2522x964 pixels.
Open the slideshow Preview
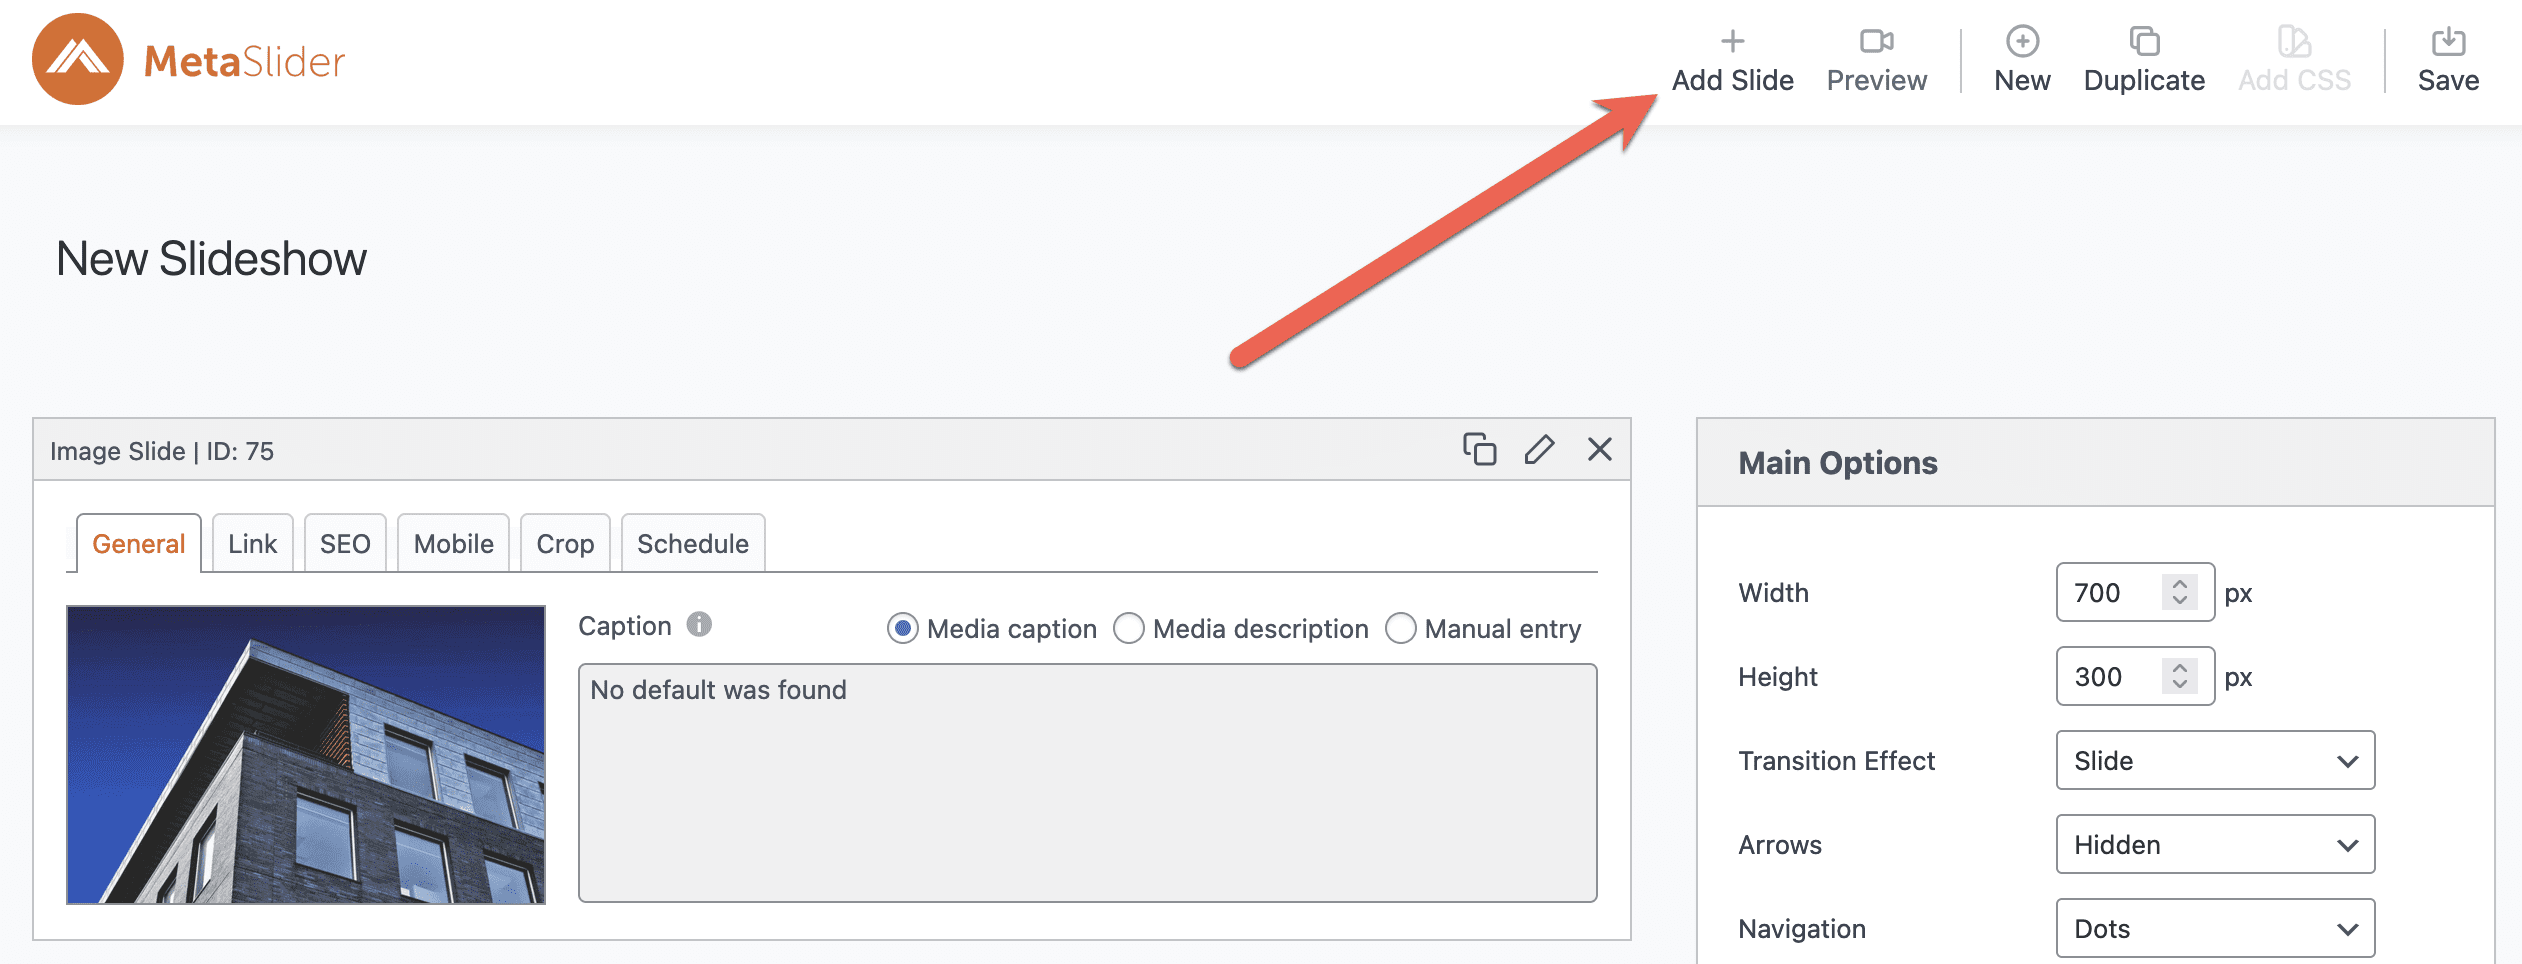pyautogui.click(x=1876, y=60)
